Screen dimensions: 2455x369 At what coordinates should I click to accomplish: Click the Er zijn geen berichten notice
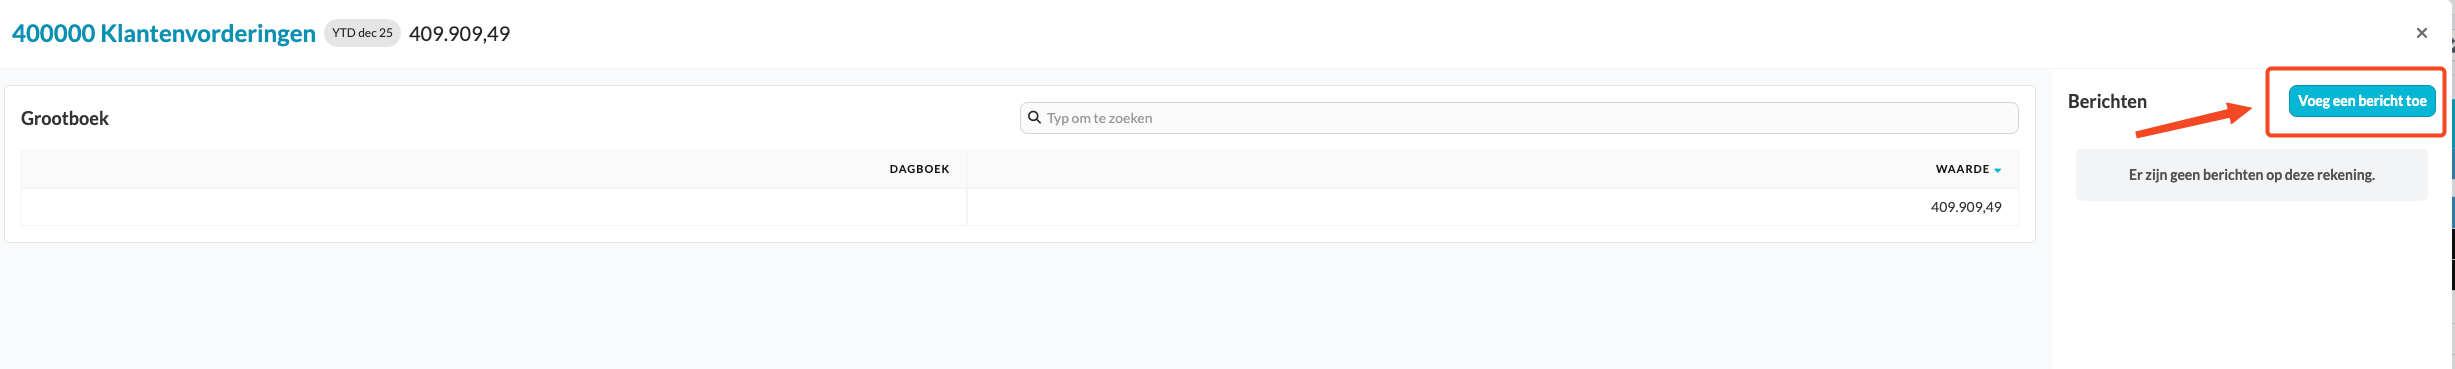coord(2251,175)
